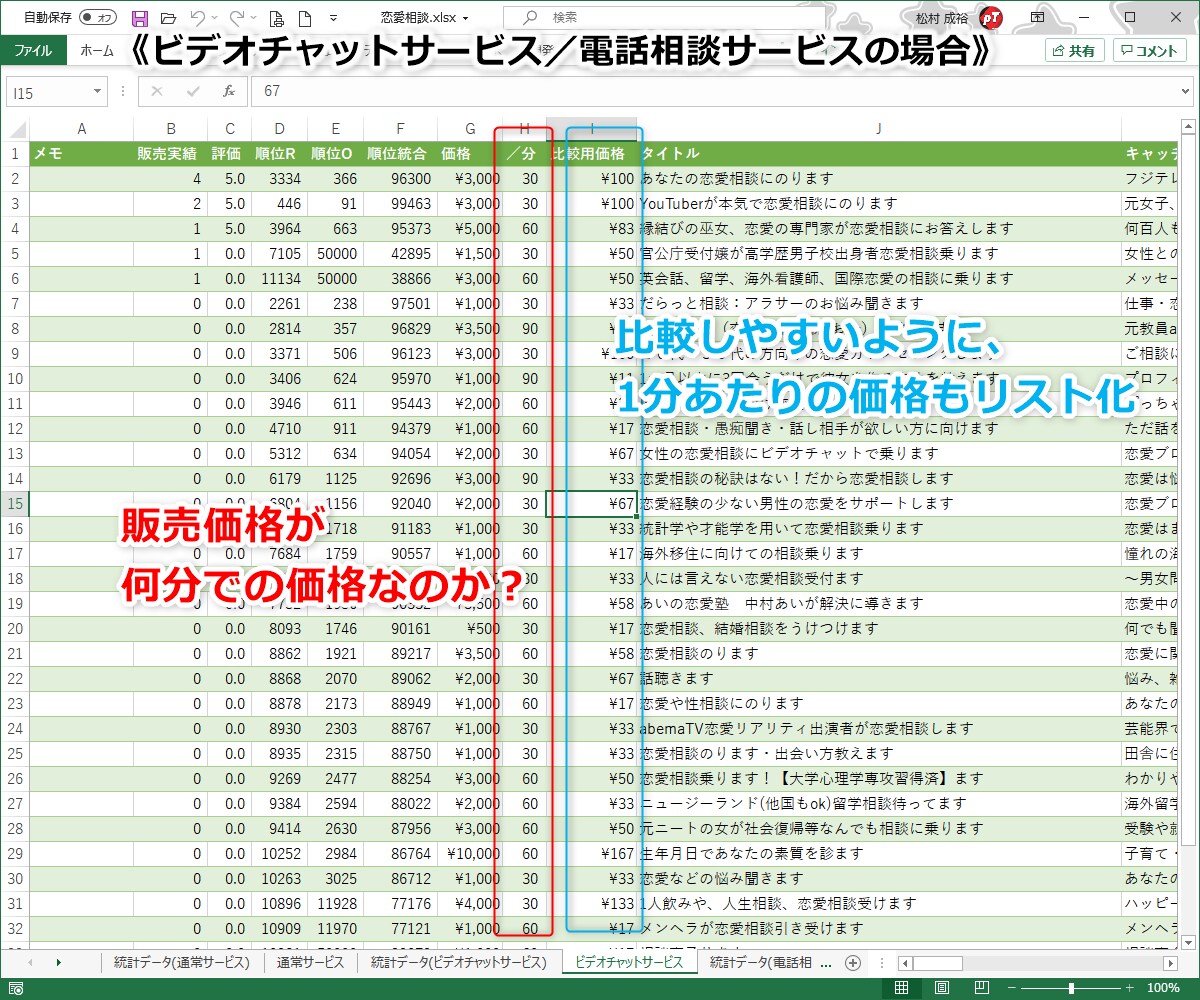This screenshot has height=1000, width=1200.
Task: Click the Save floppy disk icon
Action: 139,17
